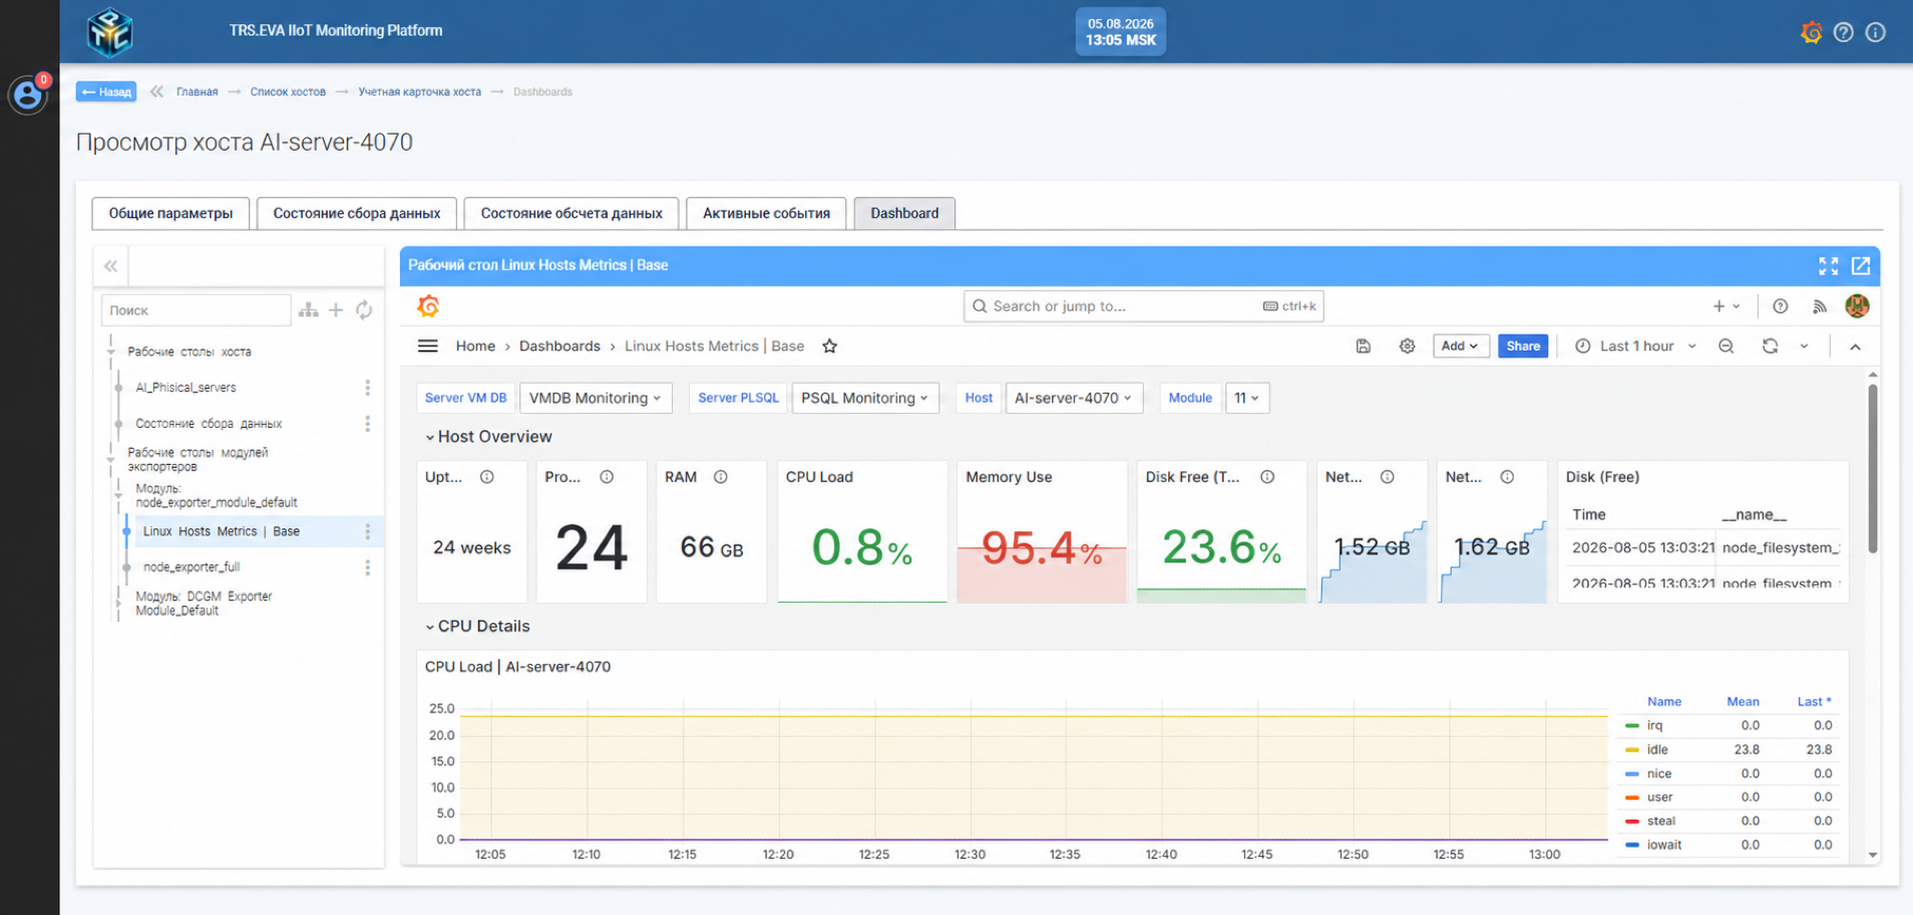Click the Grafana logo in the dashboard toolbar

tap(428, 306)
